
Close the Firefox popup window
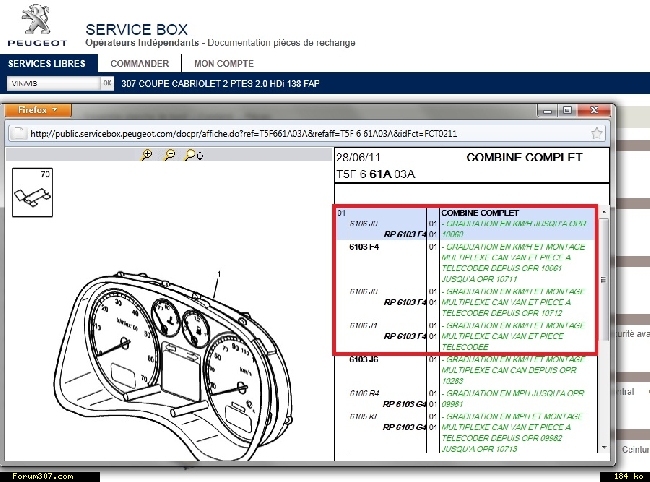594,110
